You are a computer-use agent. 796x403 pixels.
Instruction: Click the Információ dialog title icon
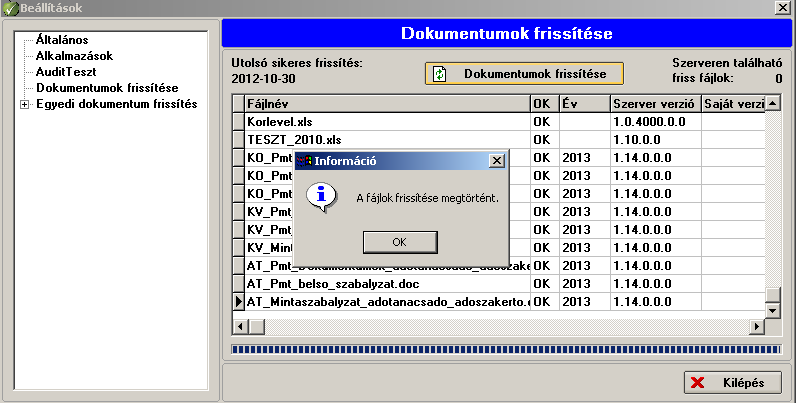coord(304,161)
